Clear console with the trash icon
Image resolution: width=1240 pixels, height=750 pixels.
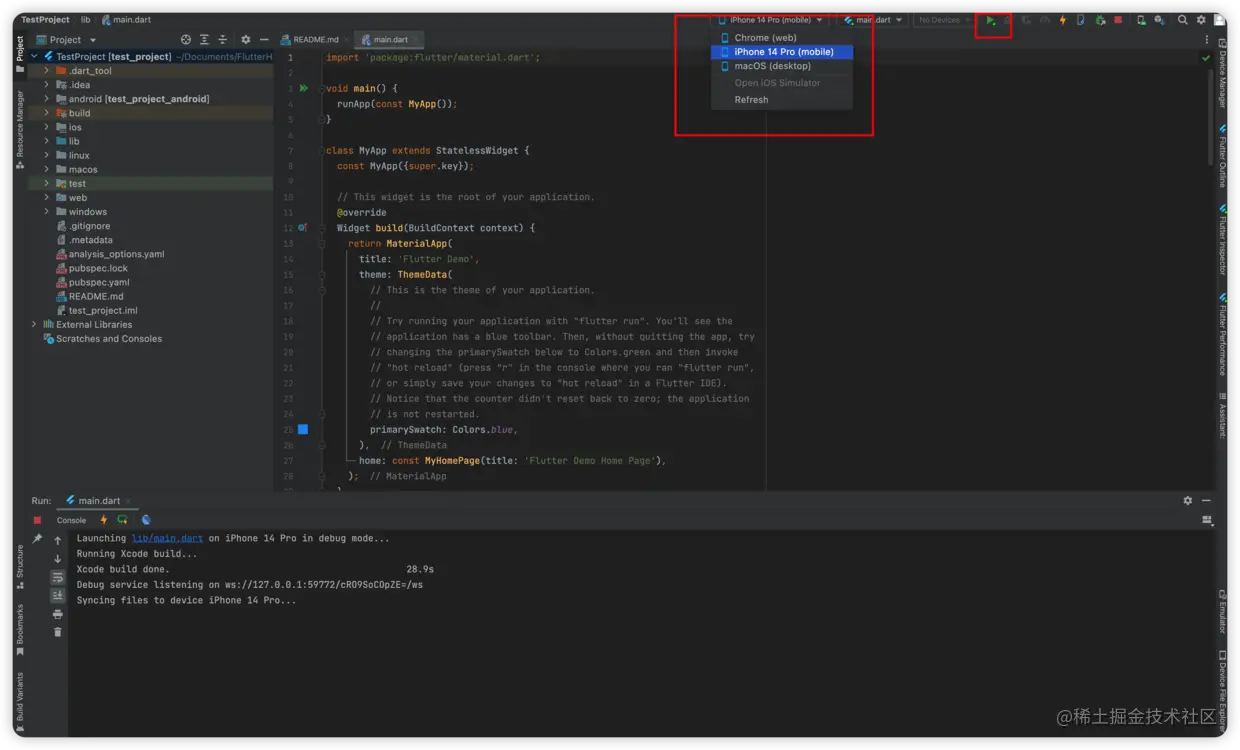click(58, 631)
